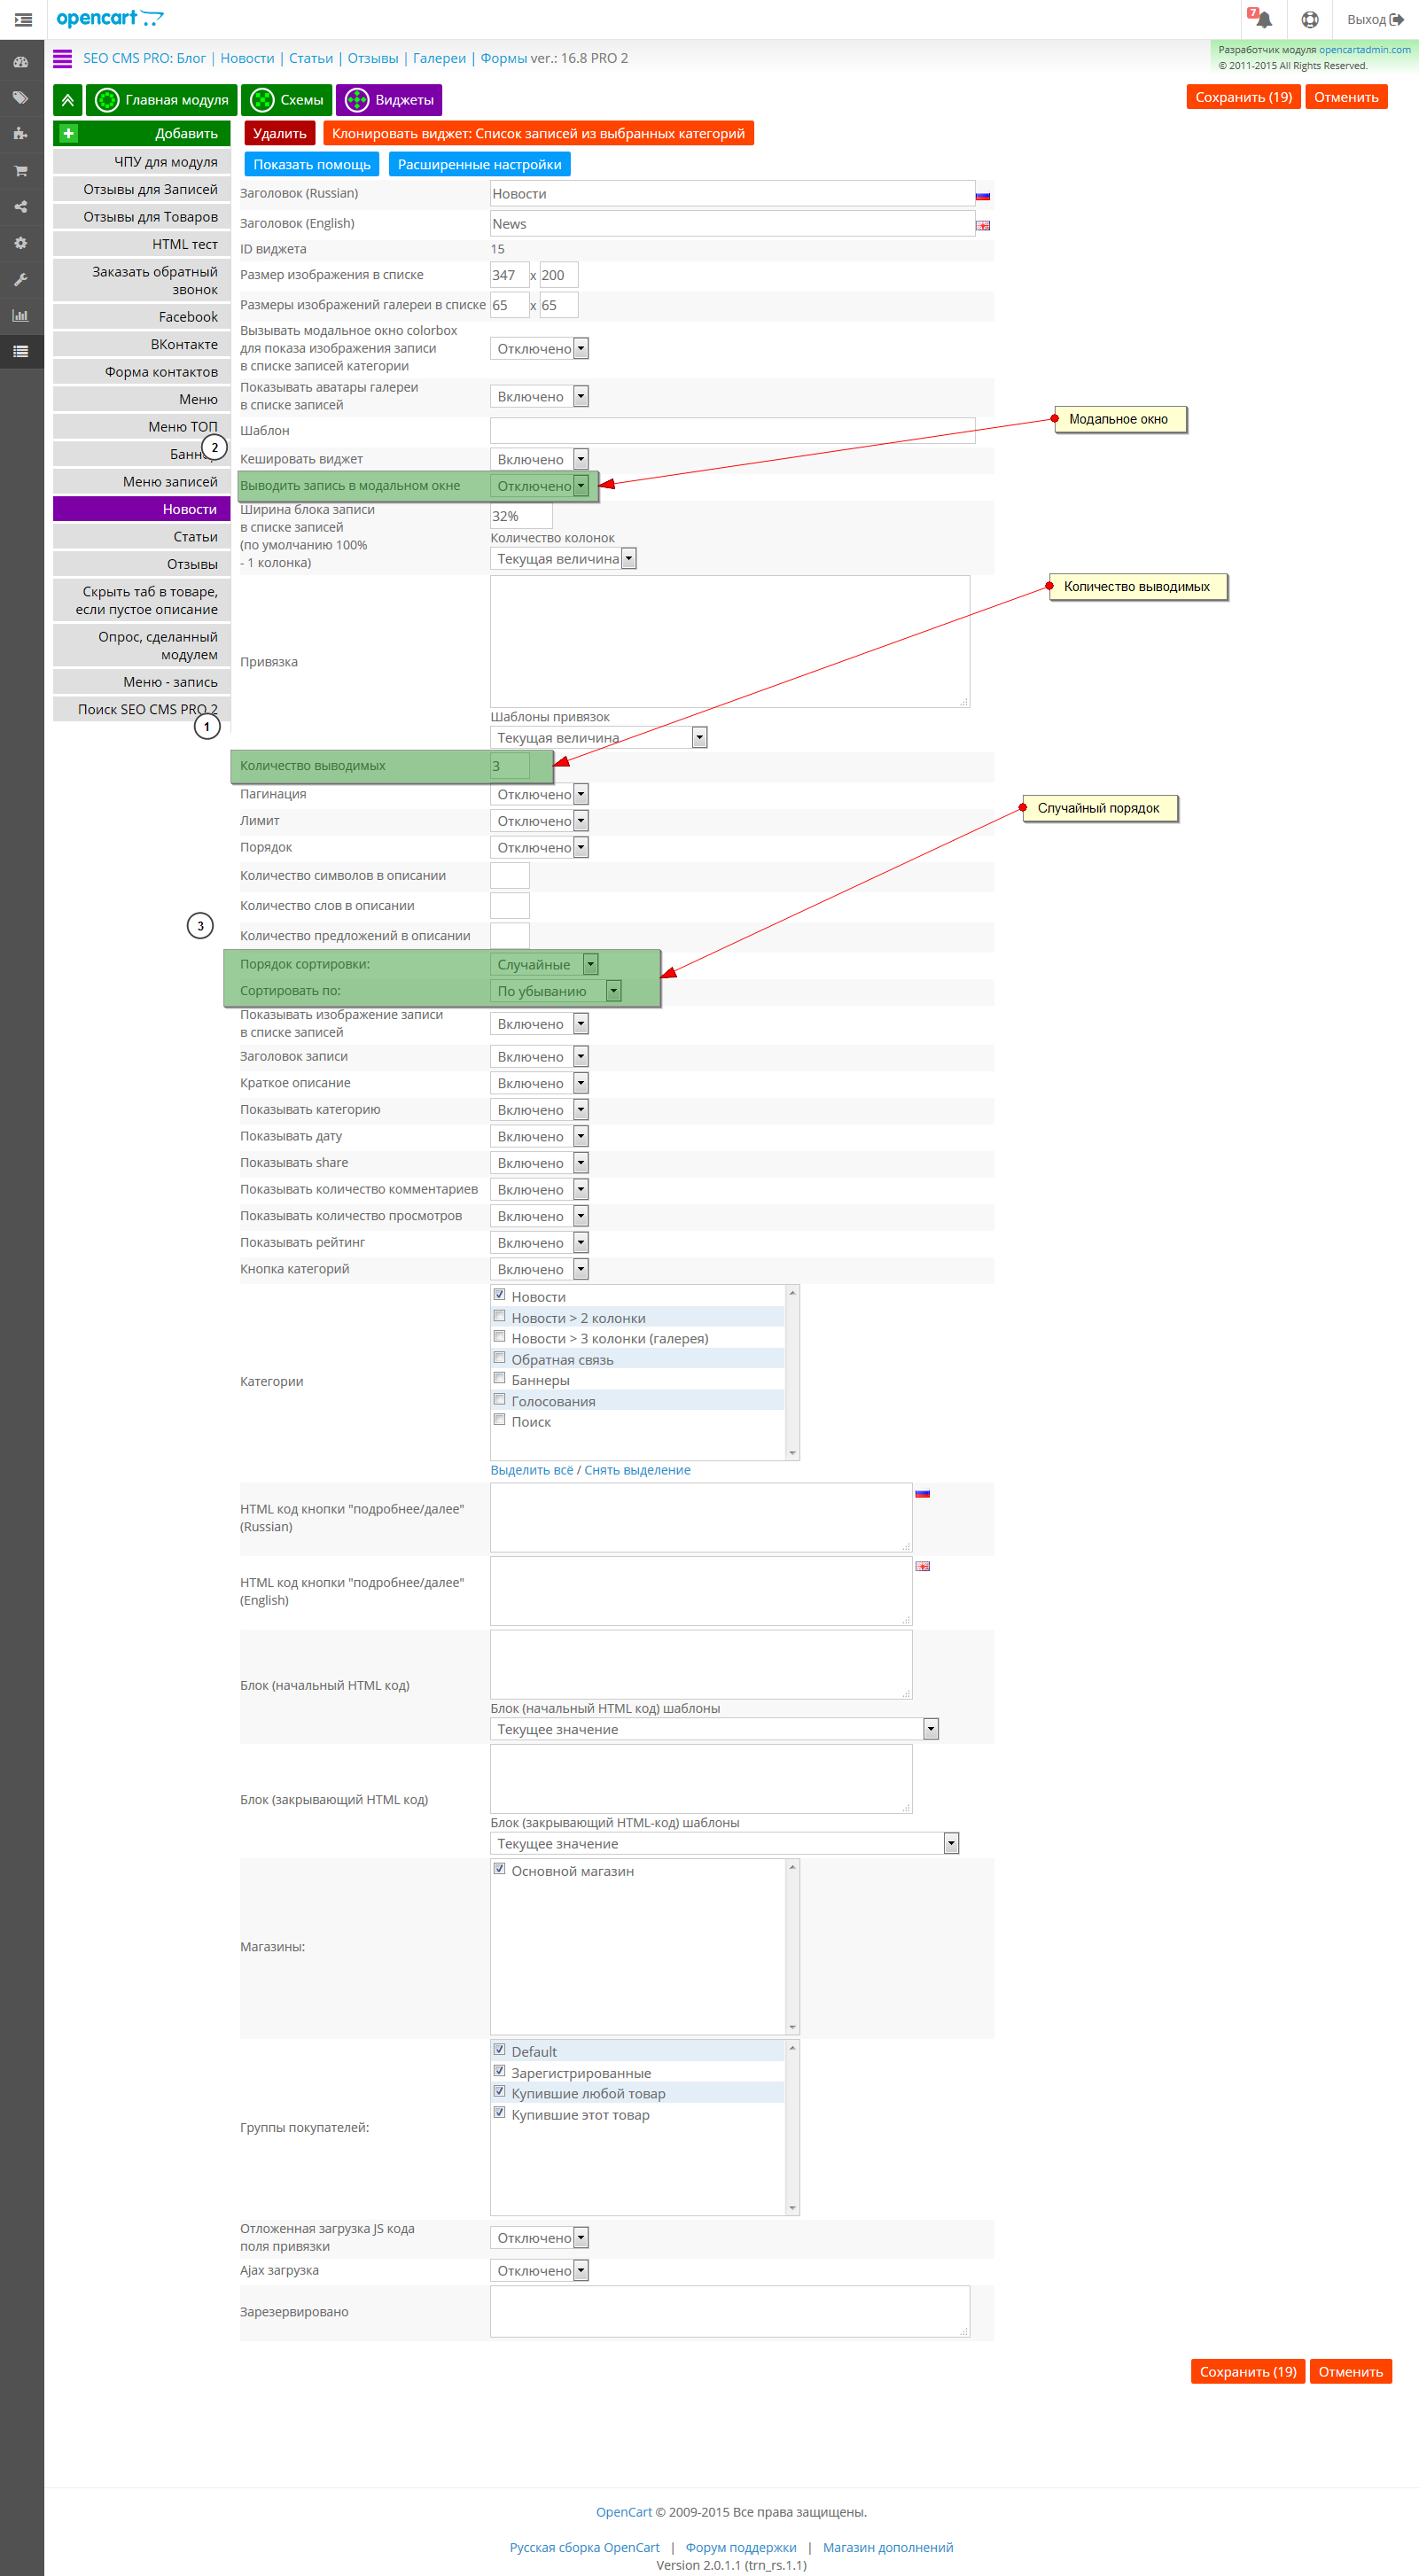The height and width of the screenshot is (2576, 1419).
Task: Expand the 'Пагинация' dropdown
Action: point(539,794)
